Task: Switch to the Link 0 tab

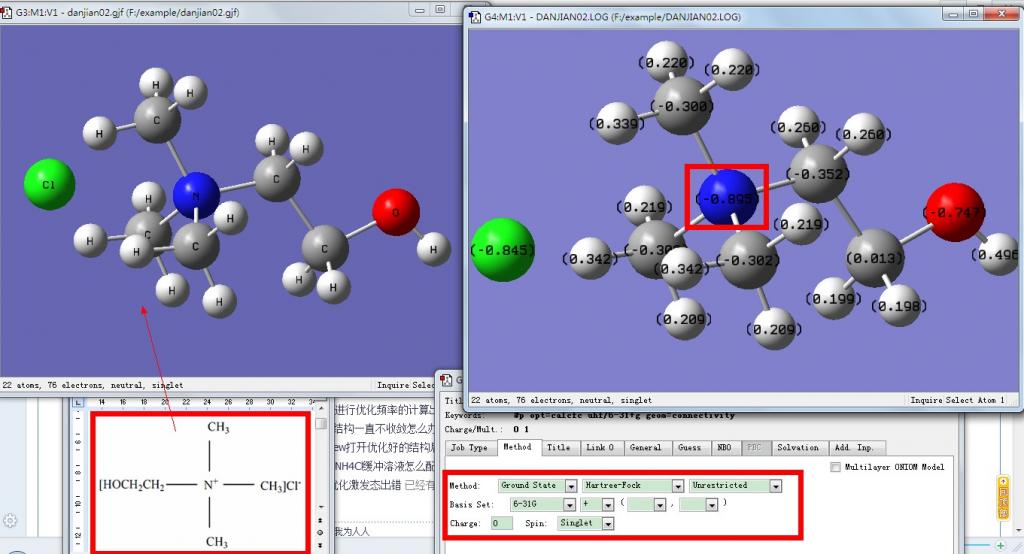Action: 600,448
